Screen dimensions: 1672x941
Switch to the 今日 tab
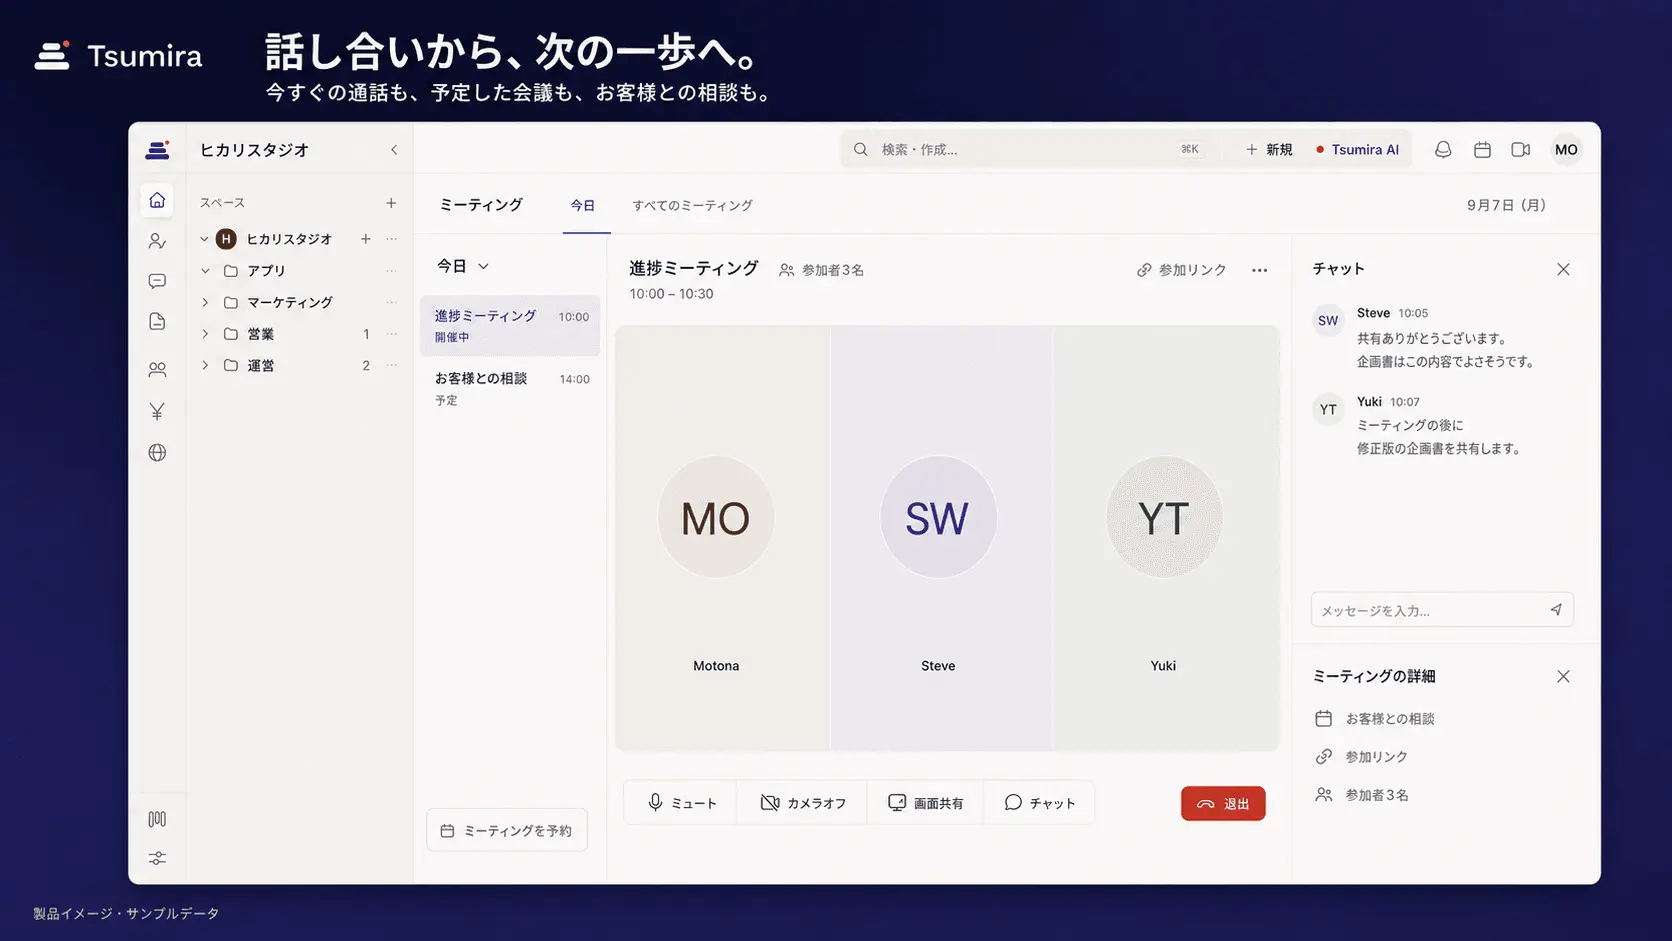[x=583, y=205]
